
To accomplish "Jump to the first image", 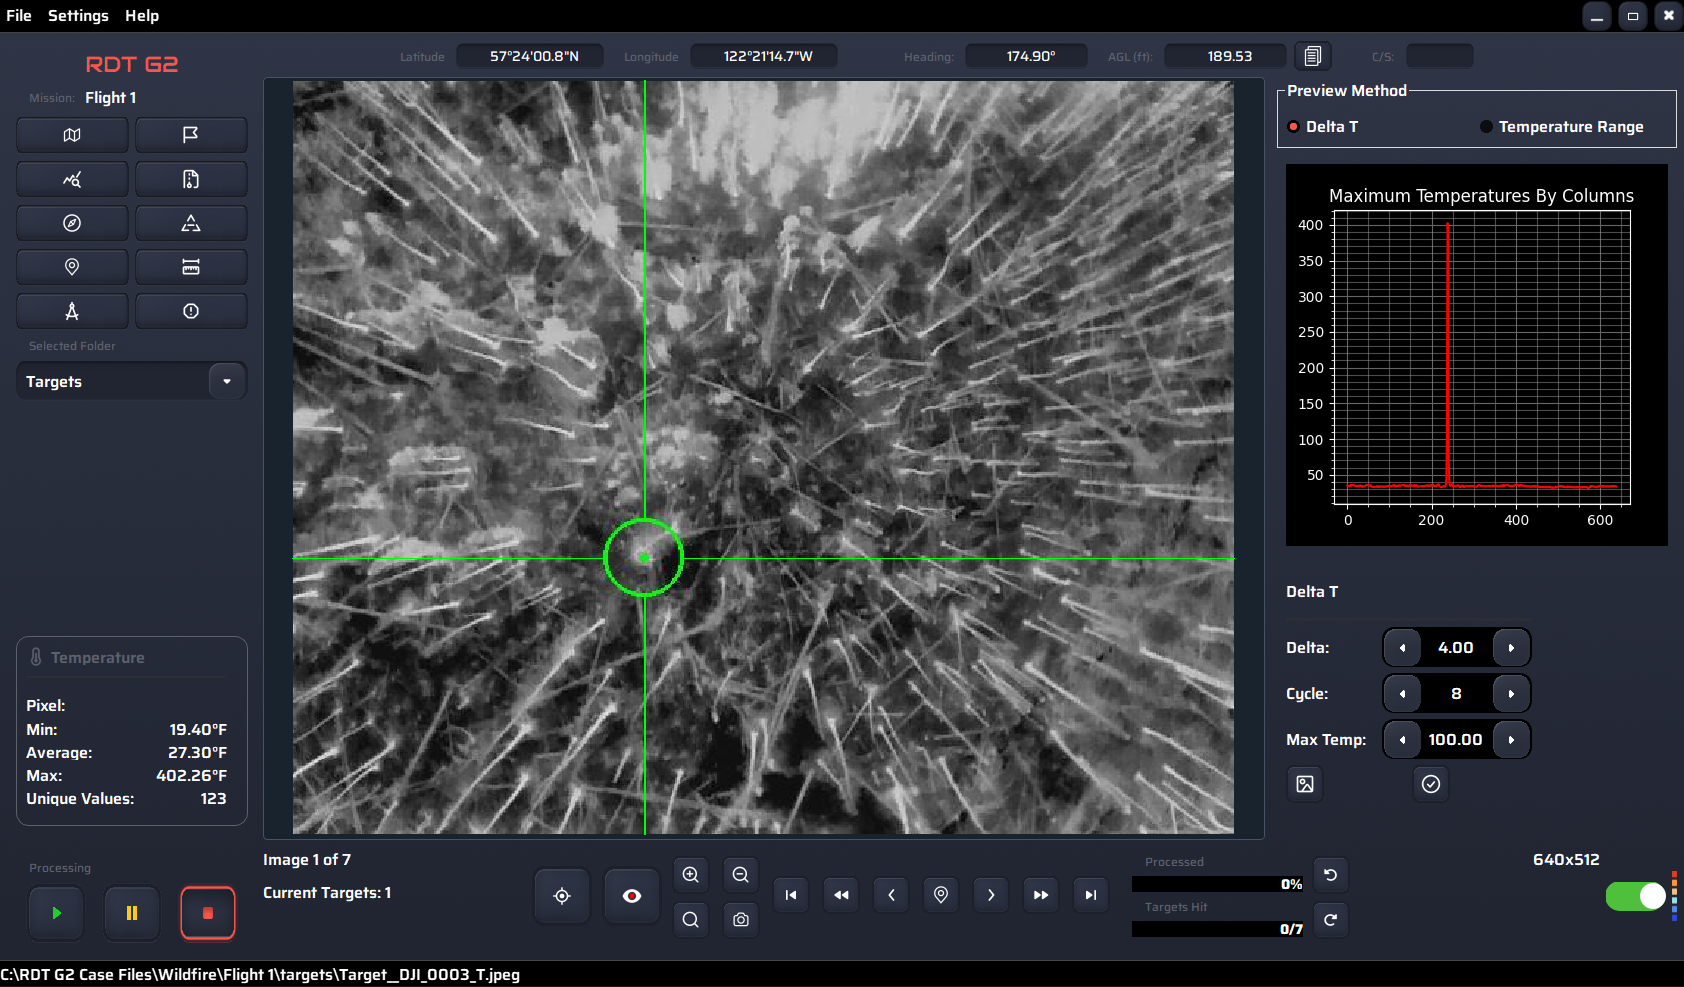I will click(791, 895).
